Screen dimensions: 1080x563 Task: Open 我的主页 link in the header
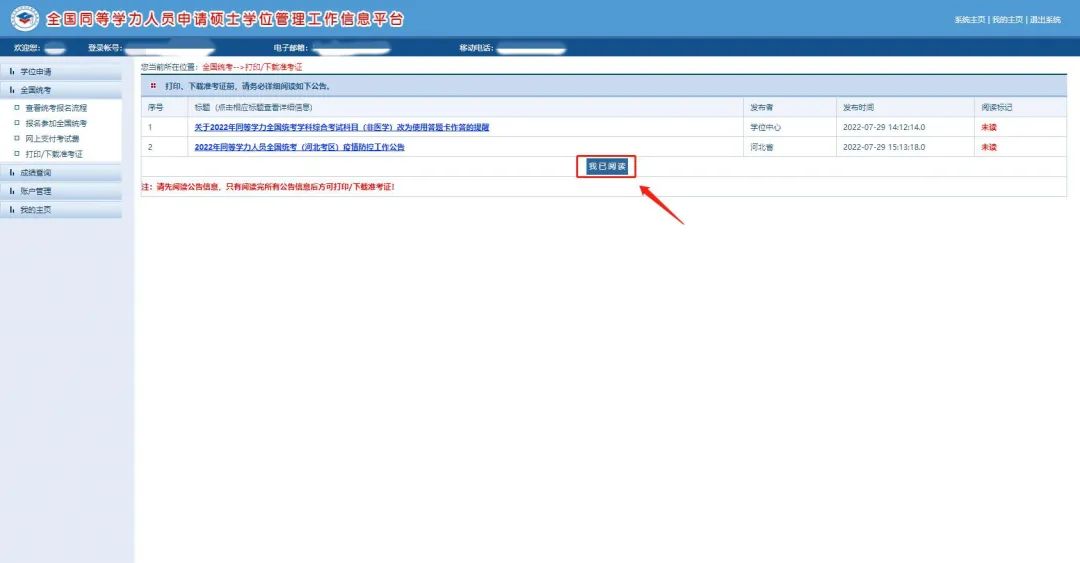click(1008, 20)
